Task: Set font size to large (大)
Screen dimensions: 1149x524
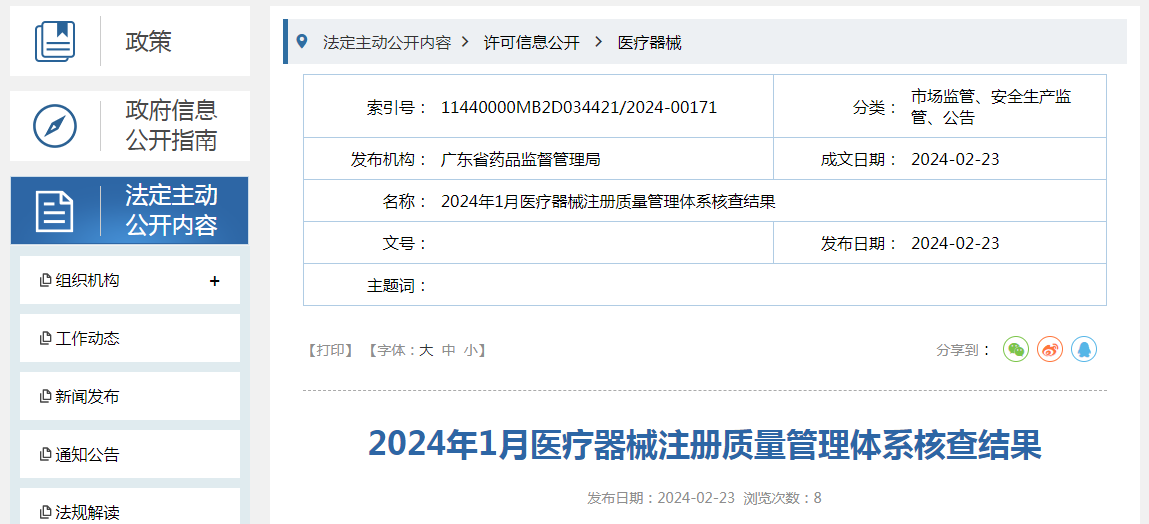Action: point(426,350)
